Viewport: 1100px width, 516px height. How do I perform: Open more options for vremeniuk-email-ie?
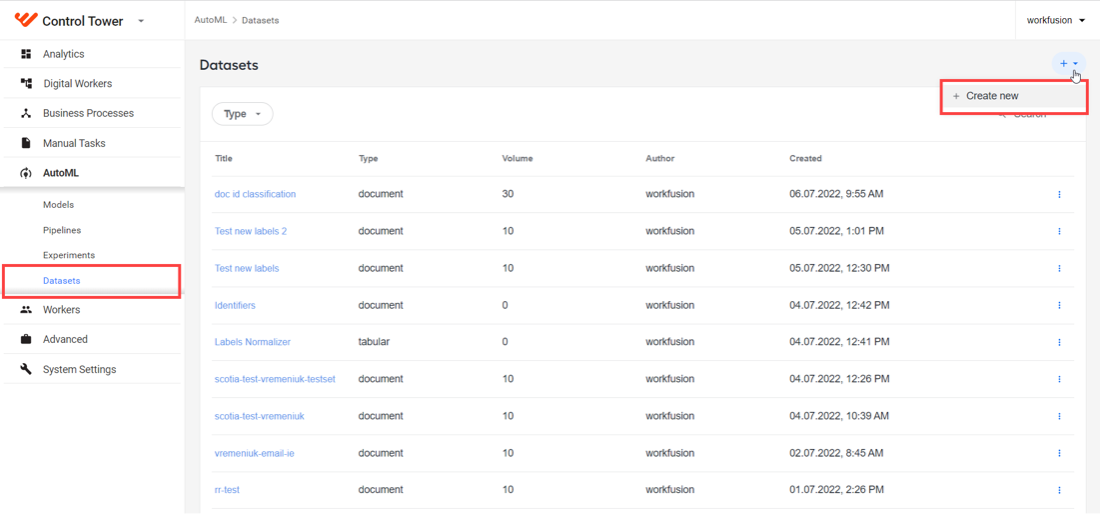pyautogui.click(x=1059, y=453)
